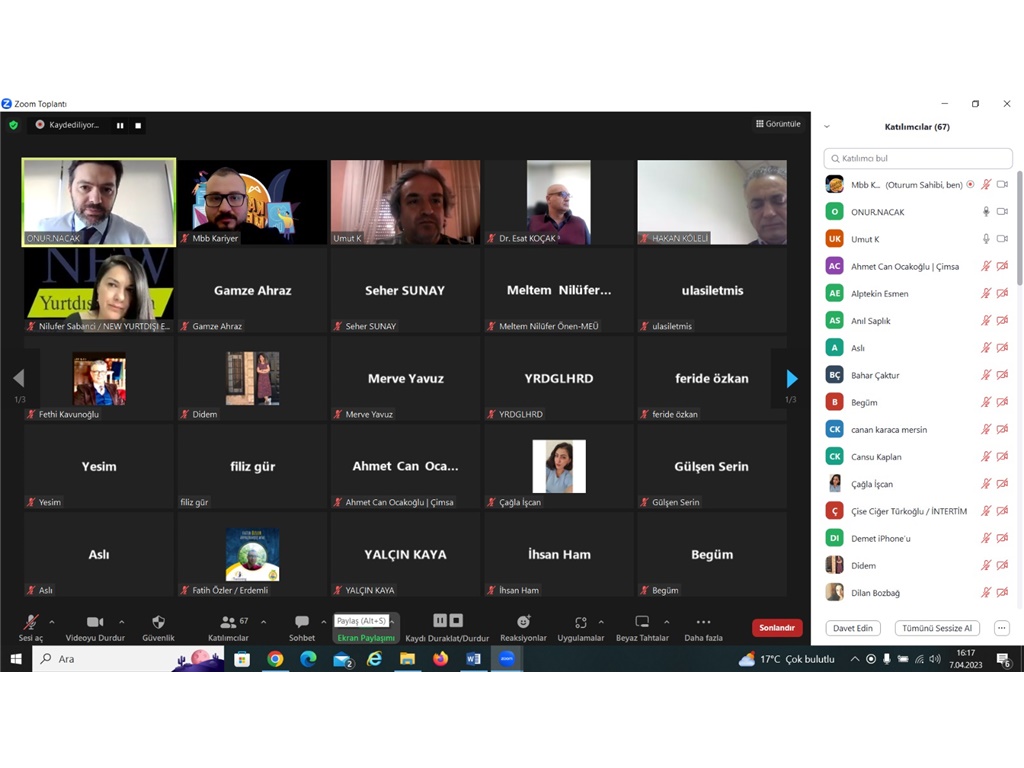
Task: Toggle Umut K's camera icon in participants list
Action: click(x=1002, y=239)
